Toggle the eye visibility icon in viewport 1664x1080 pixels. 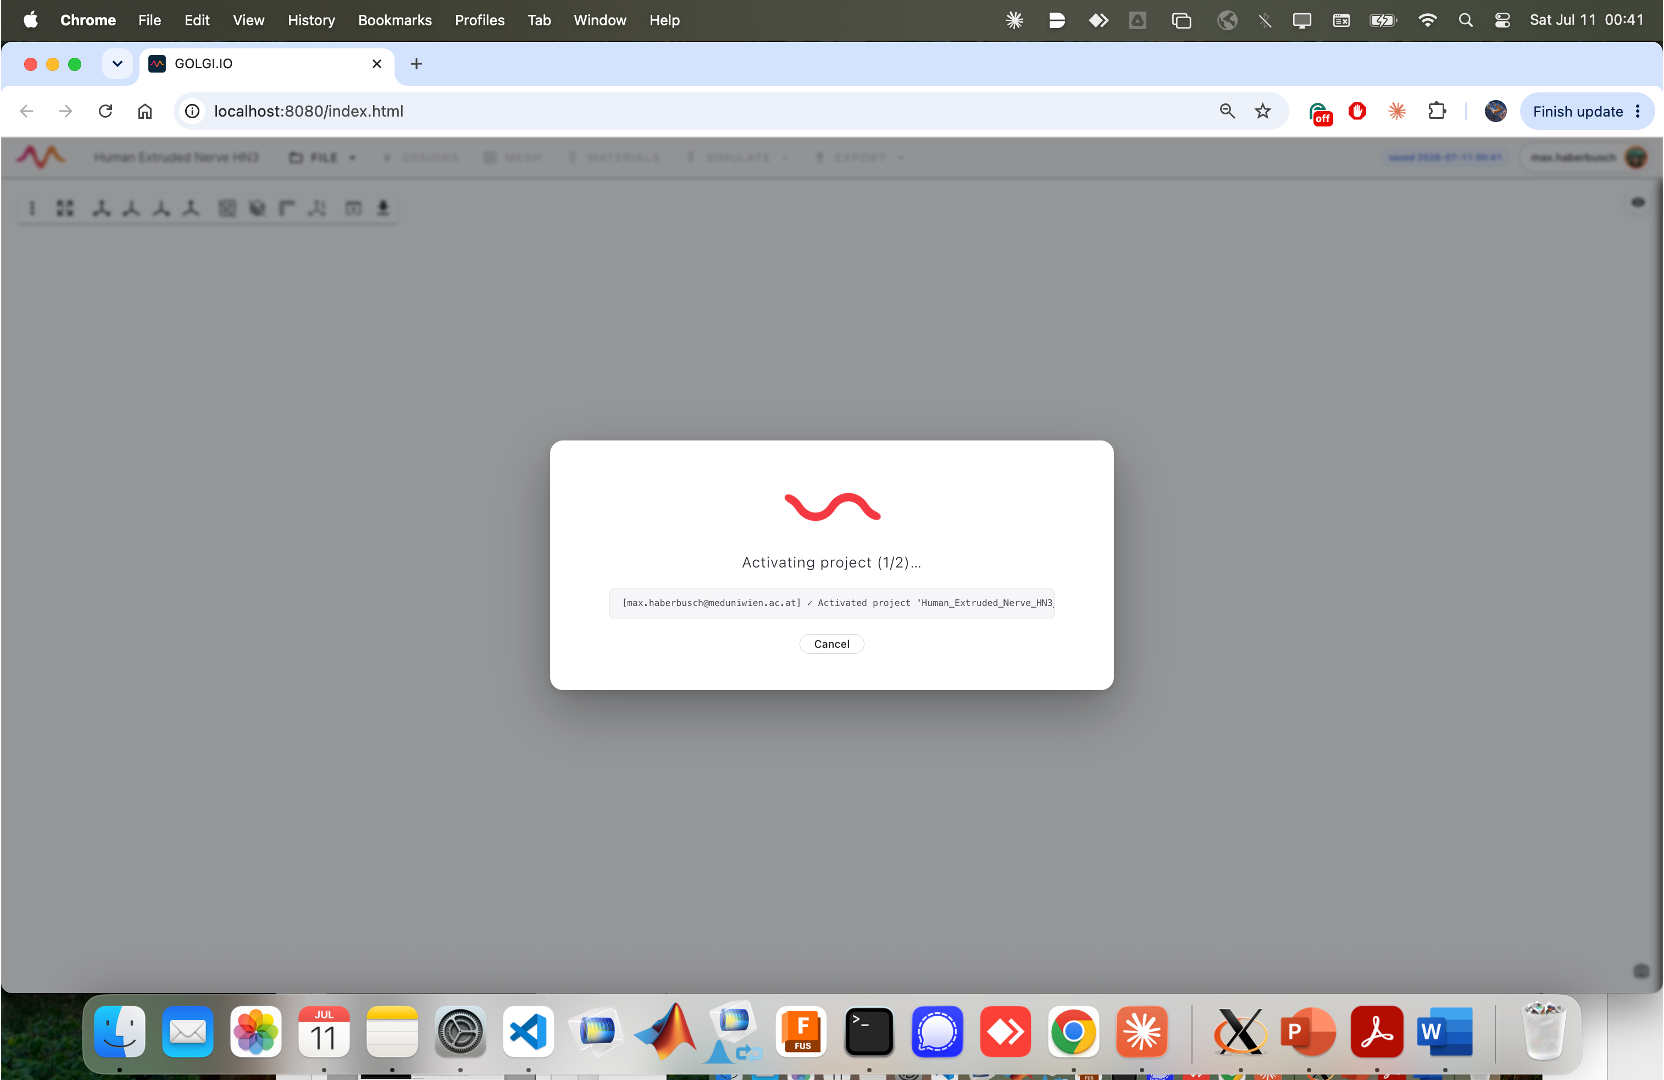pyautogui.click(x=1638, y=202)
